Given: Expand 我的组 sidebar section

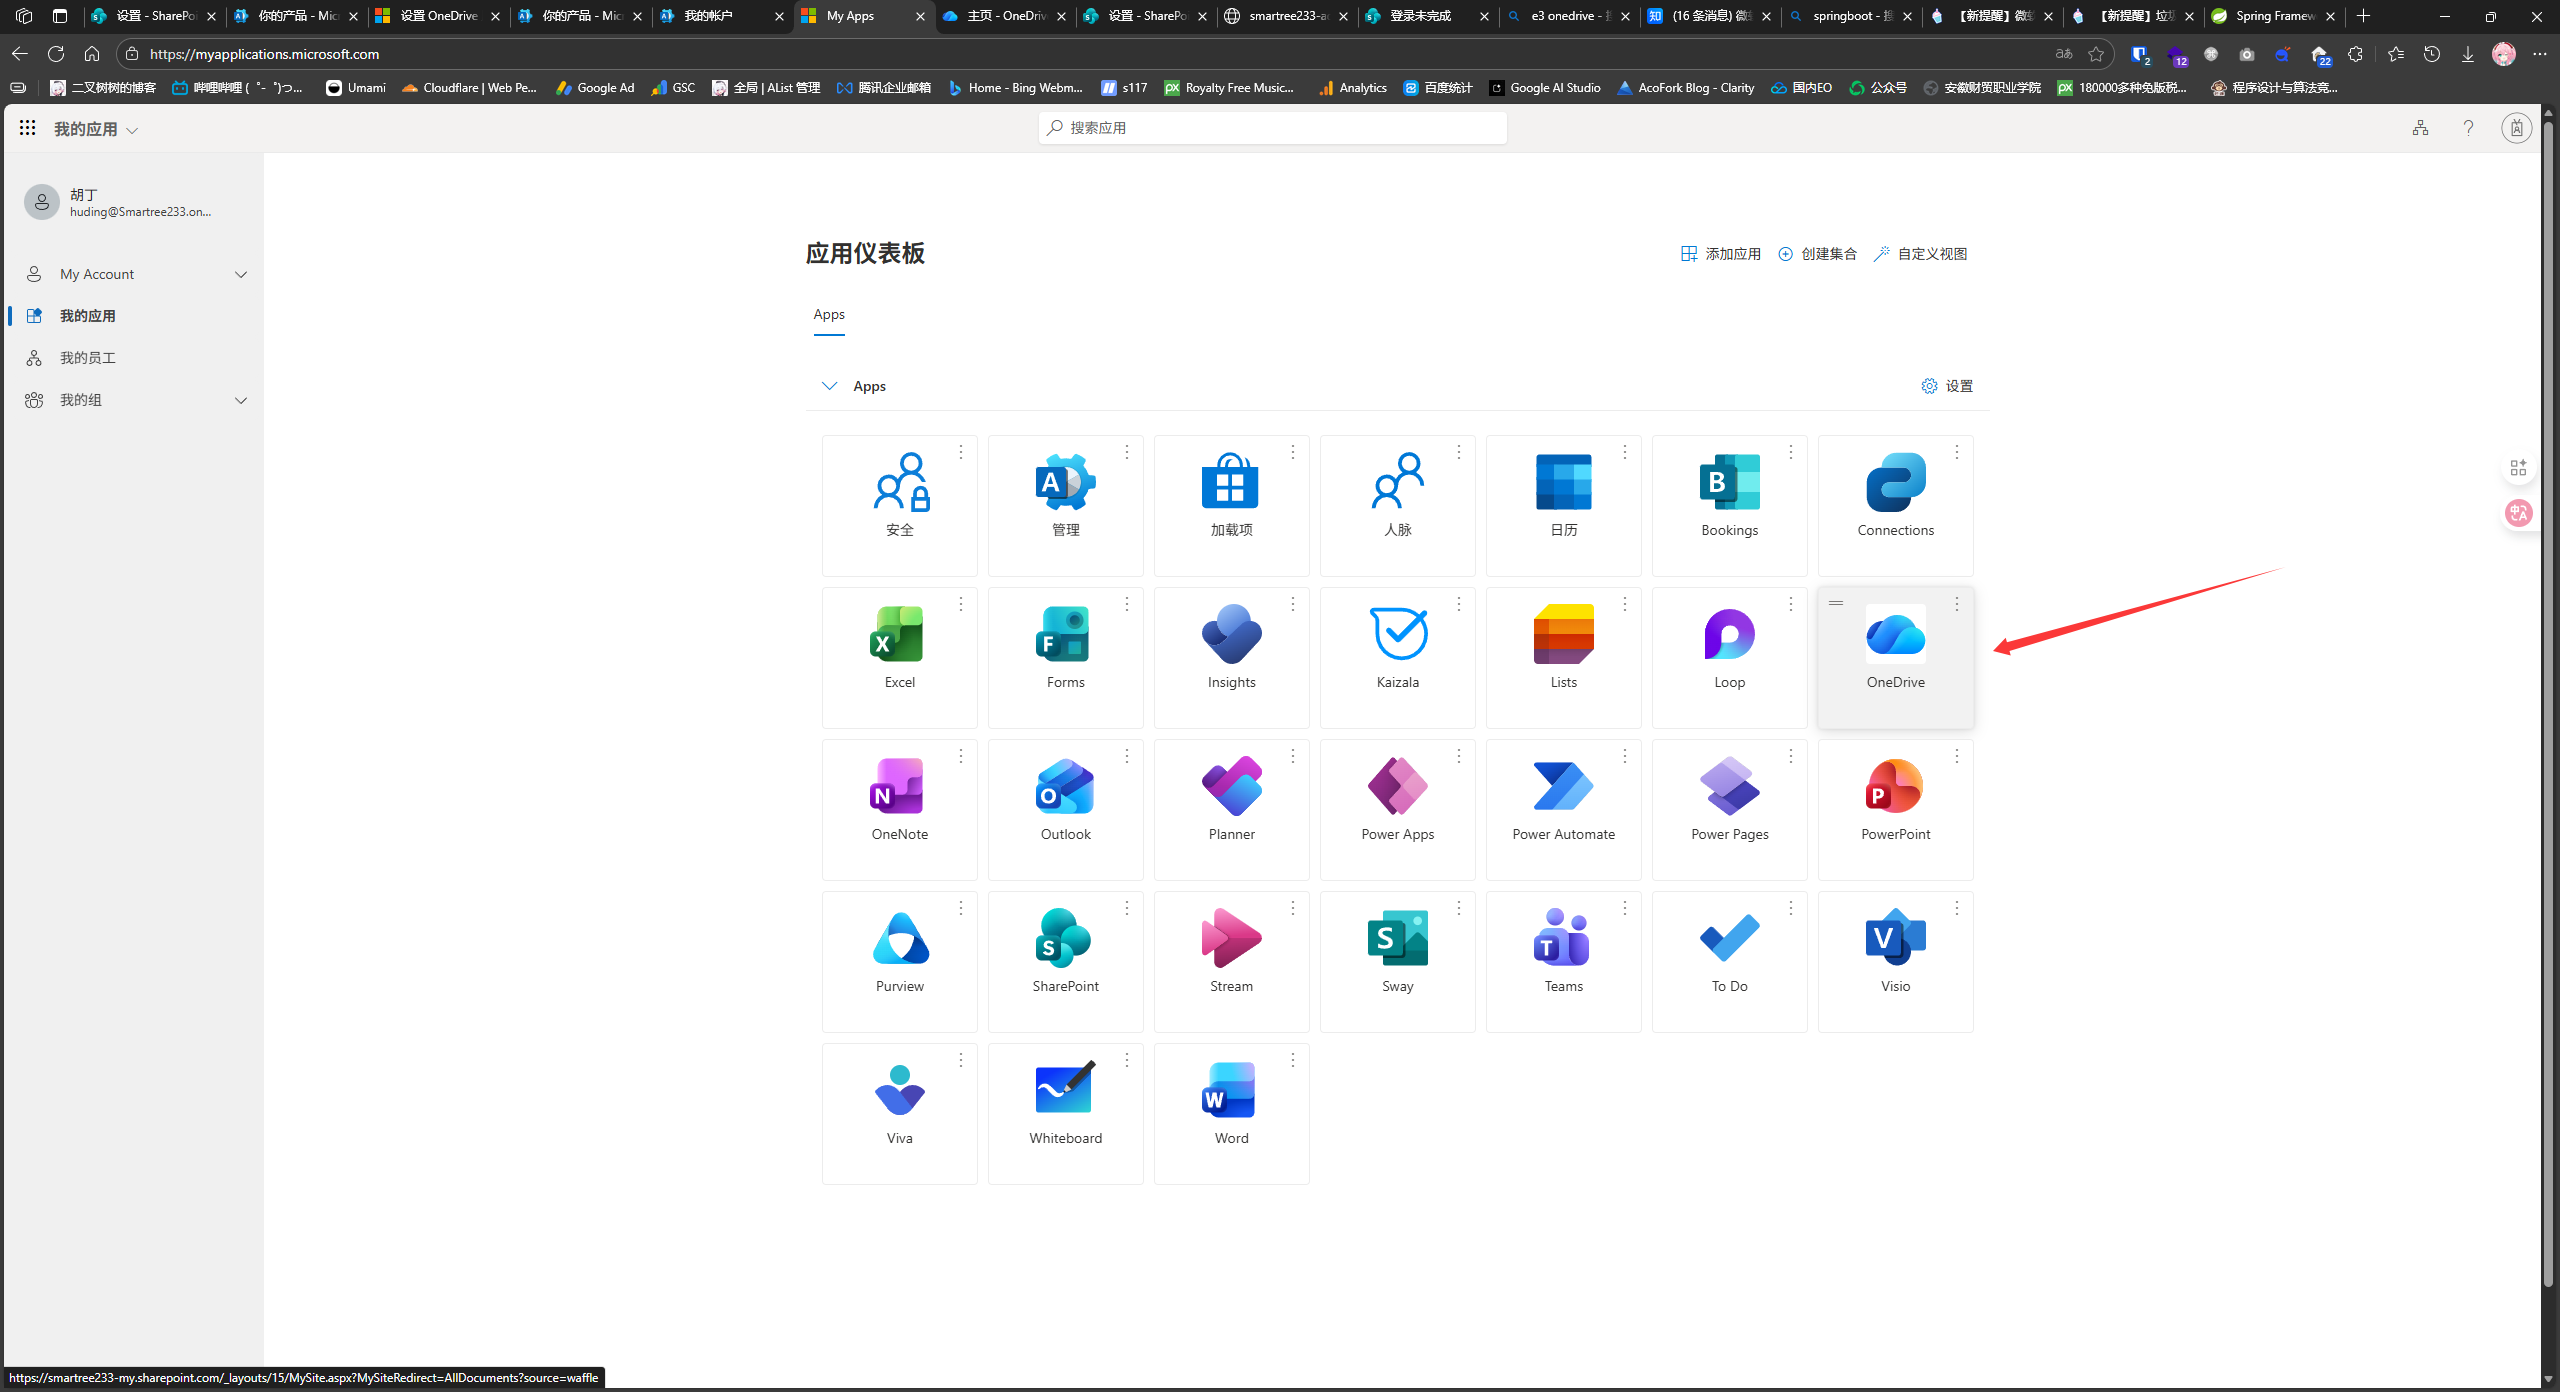Looking at the screenshot, I should [241, 400].
